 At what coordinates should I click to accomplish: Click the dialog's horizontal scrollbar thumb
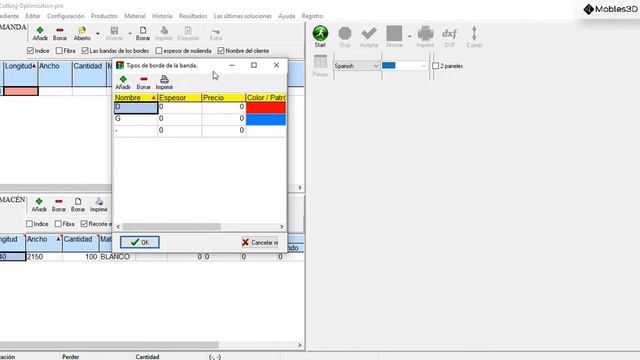171,227
